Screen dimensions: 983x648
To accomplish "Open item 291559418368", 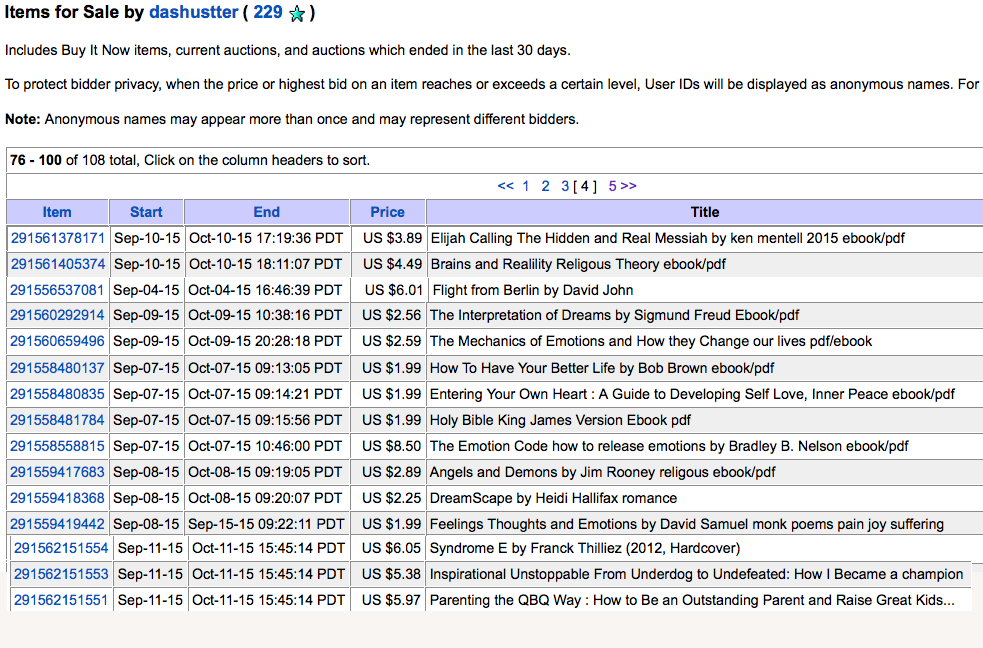I will click(57, 498).
